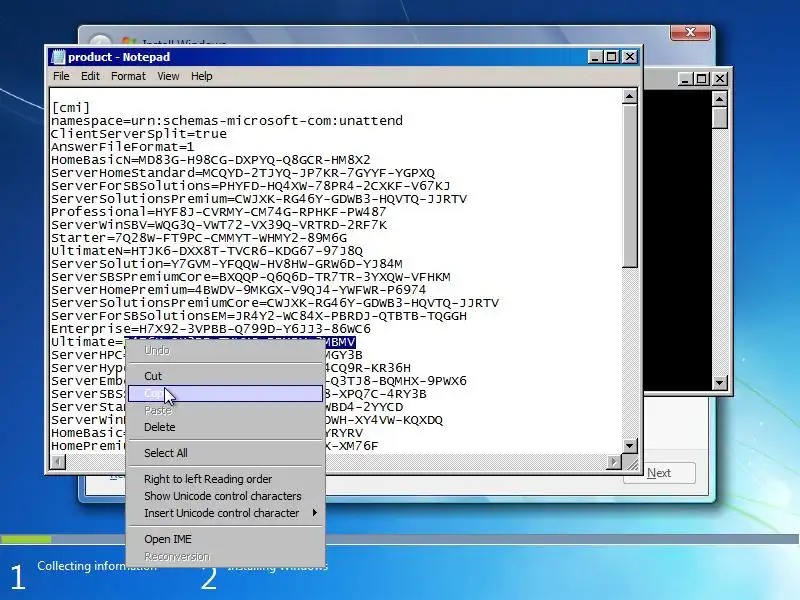Click the Starter=7Q28W key line

coord(198,238)
